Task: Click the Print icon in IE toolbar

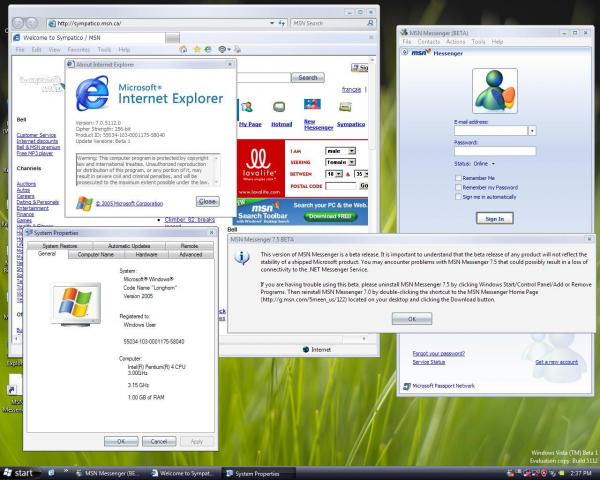Action: click(x=237, y=49)
